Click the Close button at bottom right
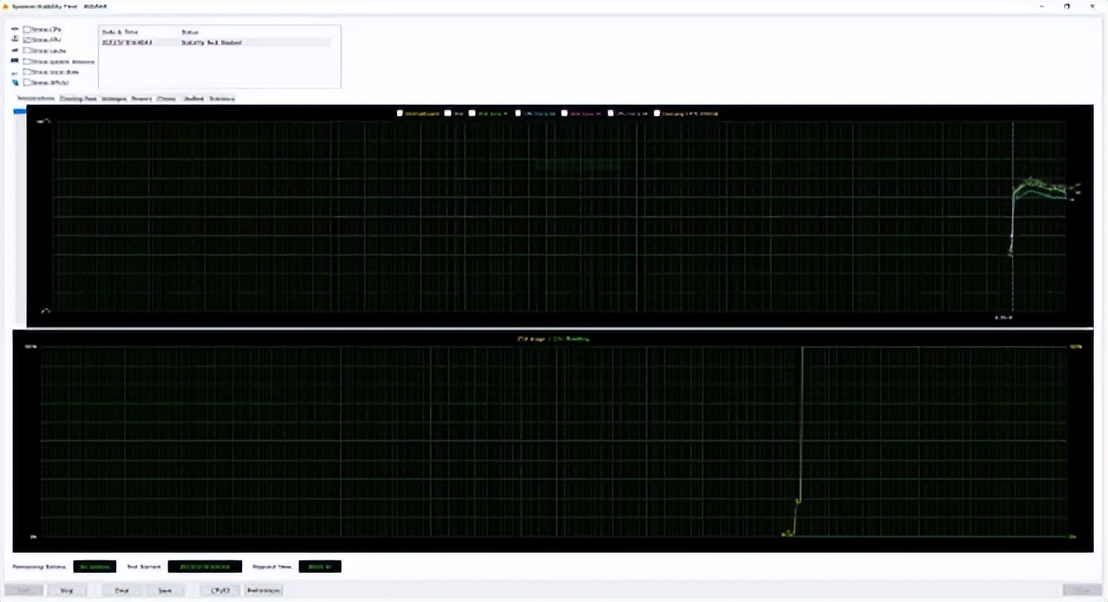This screenshot has height=602, width=1108. tap(1082, 590)
